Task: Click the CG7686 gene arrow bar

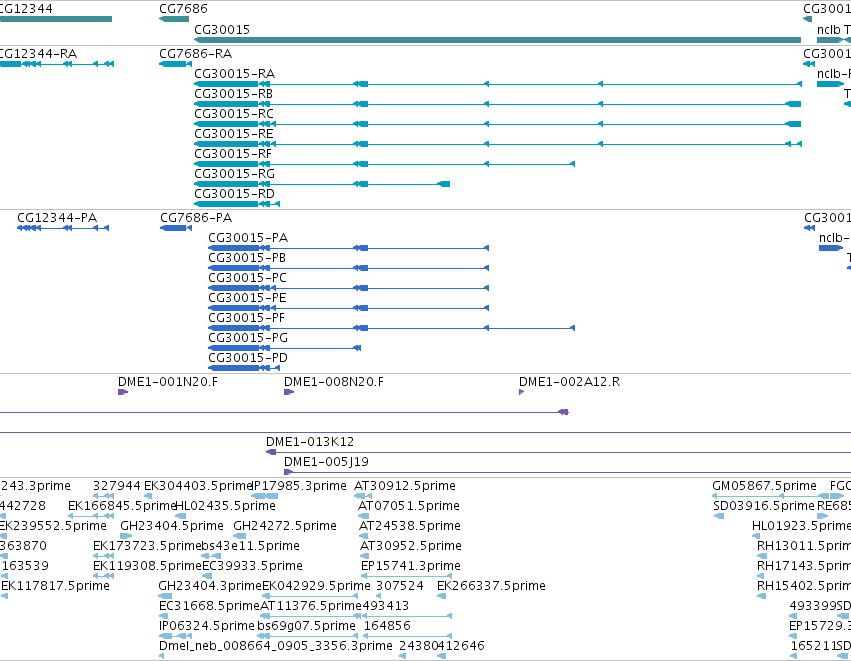Action: click(174, 19)
